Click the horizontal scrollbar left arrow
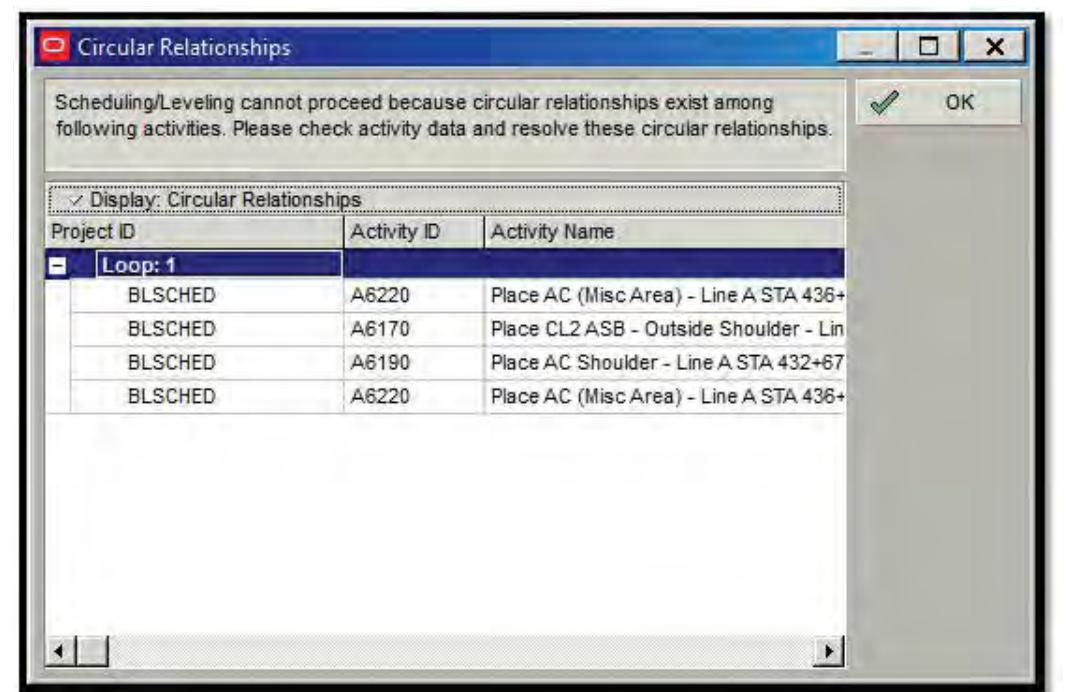 point(60,651)
